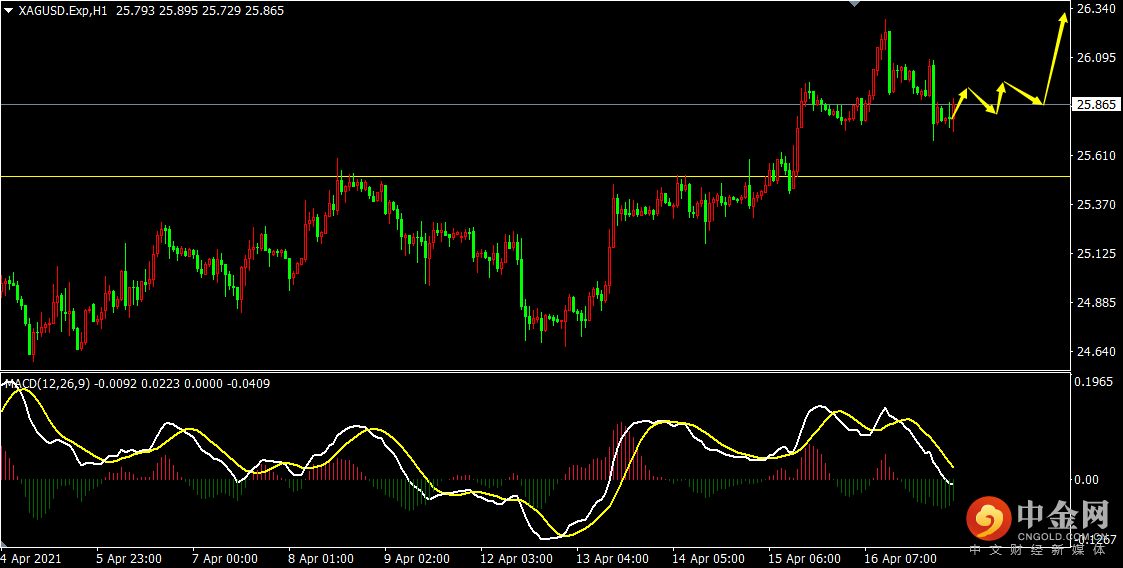Click the current price tag 25.865
The height and width of the screenshot is (568, 1123).
(1096, 105)
